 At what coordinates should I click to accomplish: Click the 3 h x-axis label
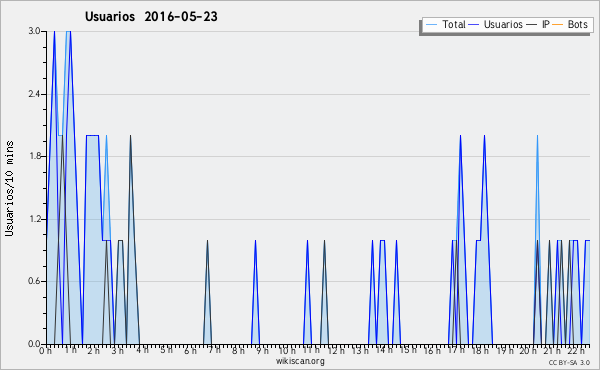tap(118, 350)
